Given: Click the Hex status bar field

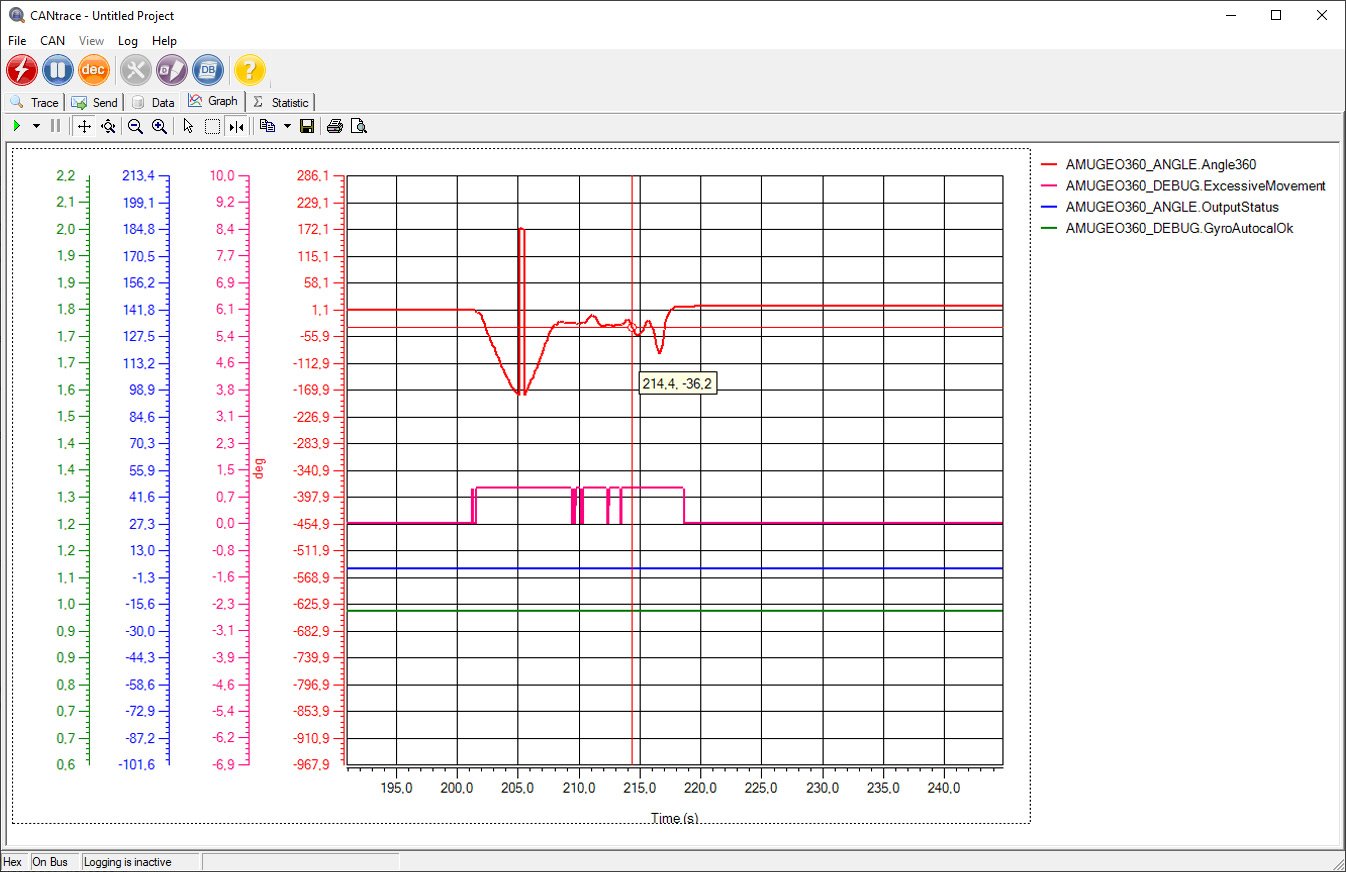Looking at the screenshot, I should 13,862.
